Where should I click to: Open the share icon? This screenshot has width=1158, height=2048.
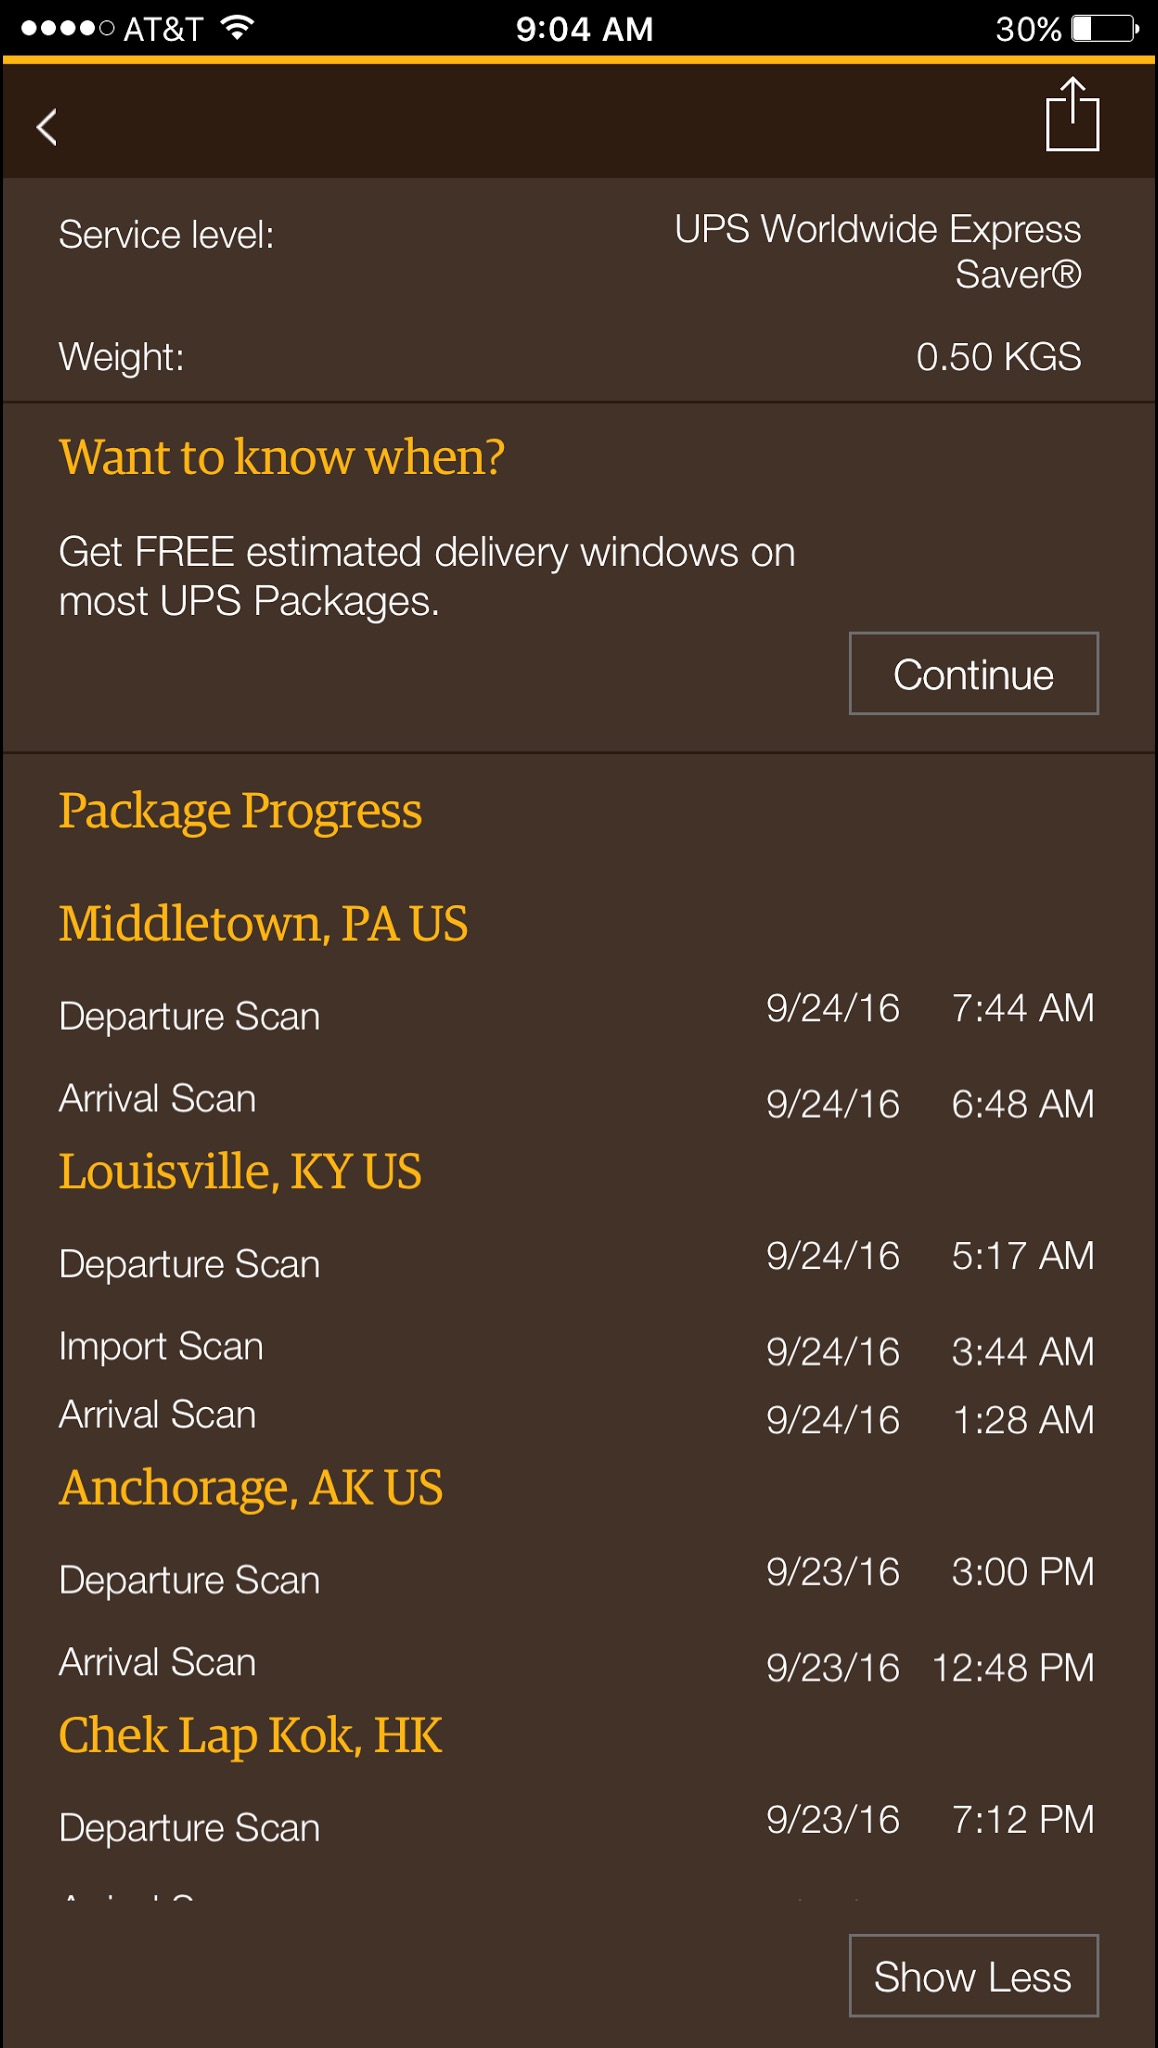click(1072, 115)
